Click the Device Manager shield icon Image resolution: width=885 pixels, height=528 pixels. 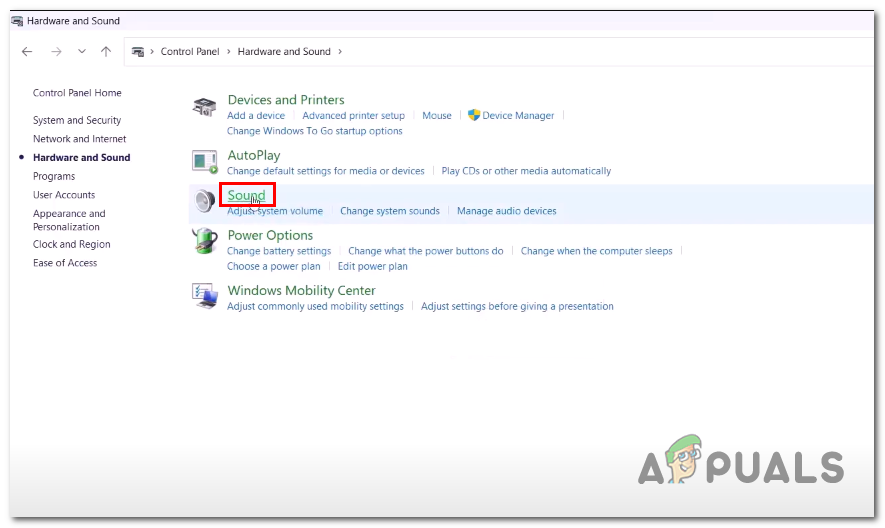click(x=474, y=115)
